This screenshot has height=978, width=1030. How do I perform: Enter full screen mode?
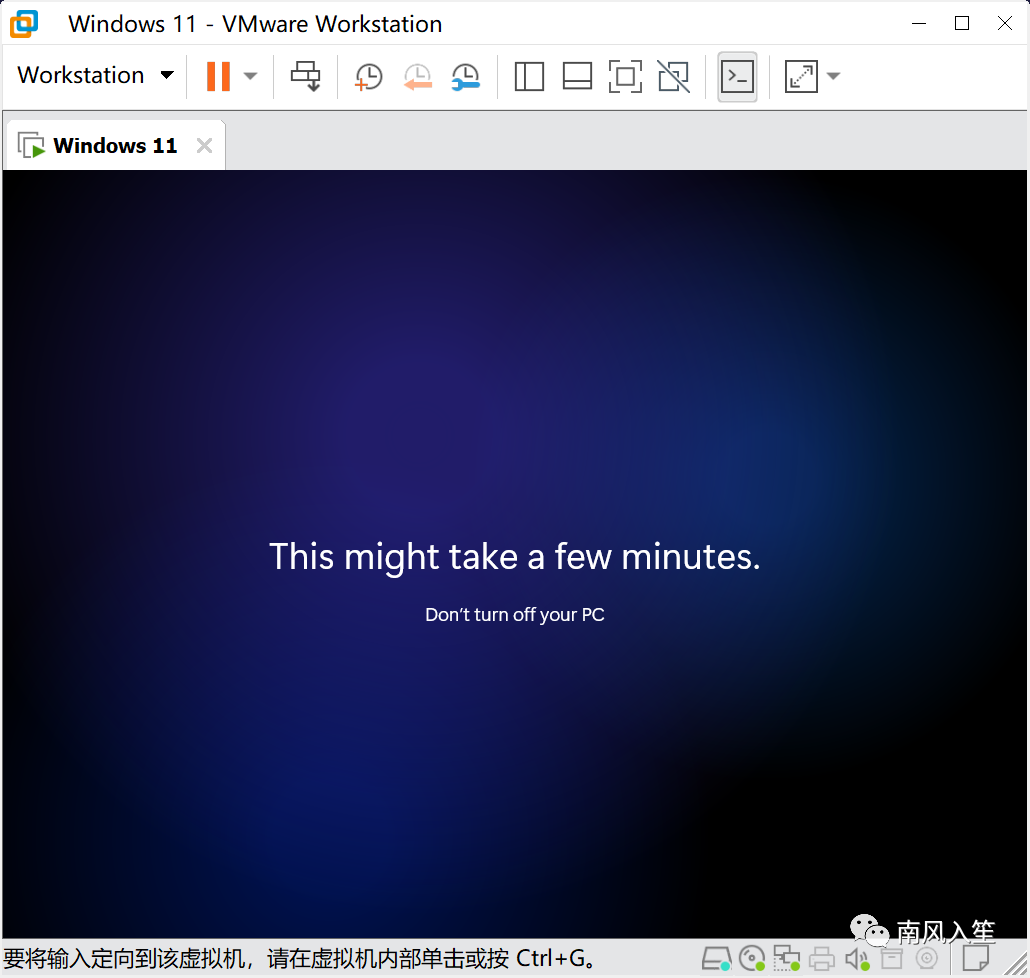625,76
